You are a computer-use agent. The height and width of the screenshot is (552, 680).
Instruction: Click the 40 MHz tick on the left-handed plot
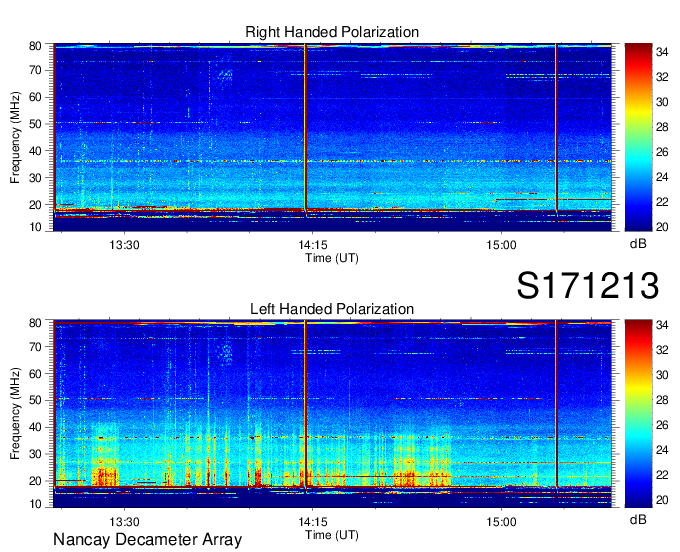(x=35, y=428)
